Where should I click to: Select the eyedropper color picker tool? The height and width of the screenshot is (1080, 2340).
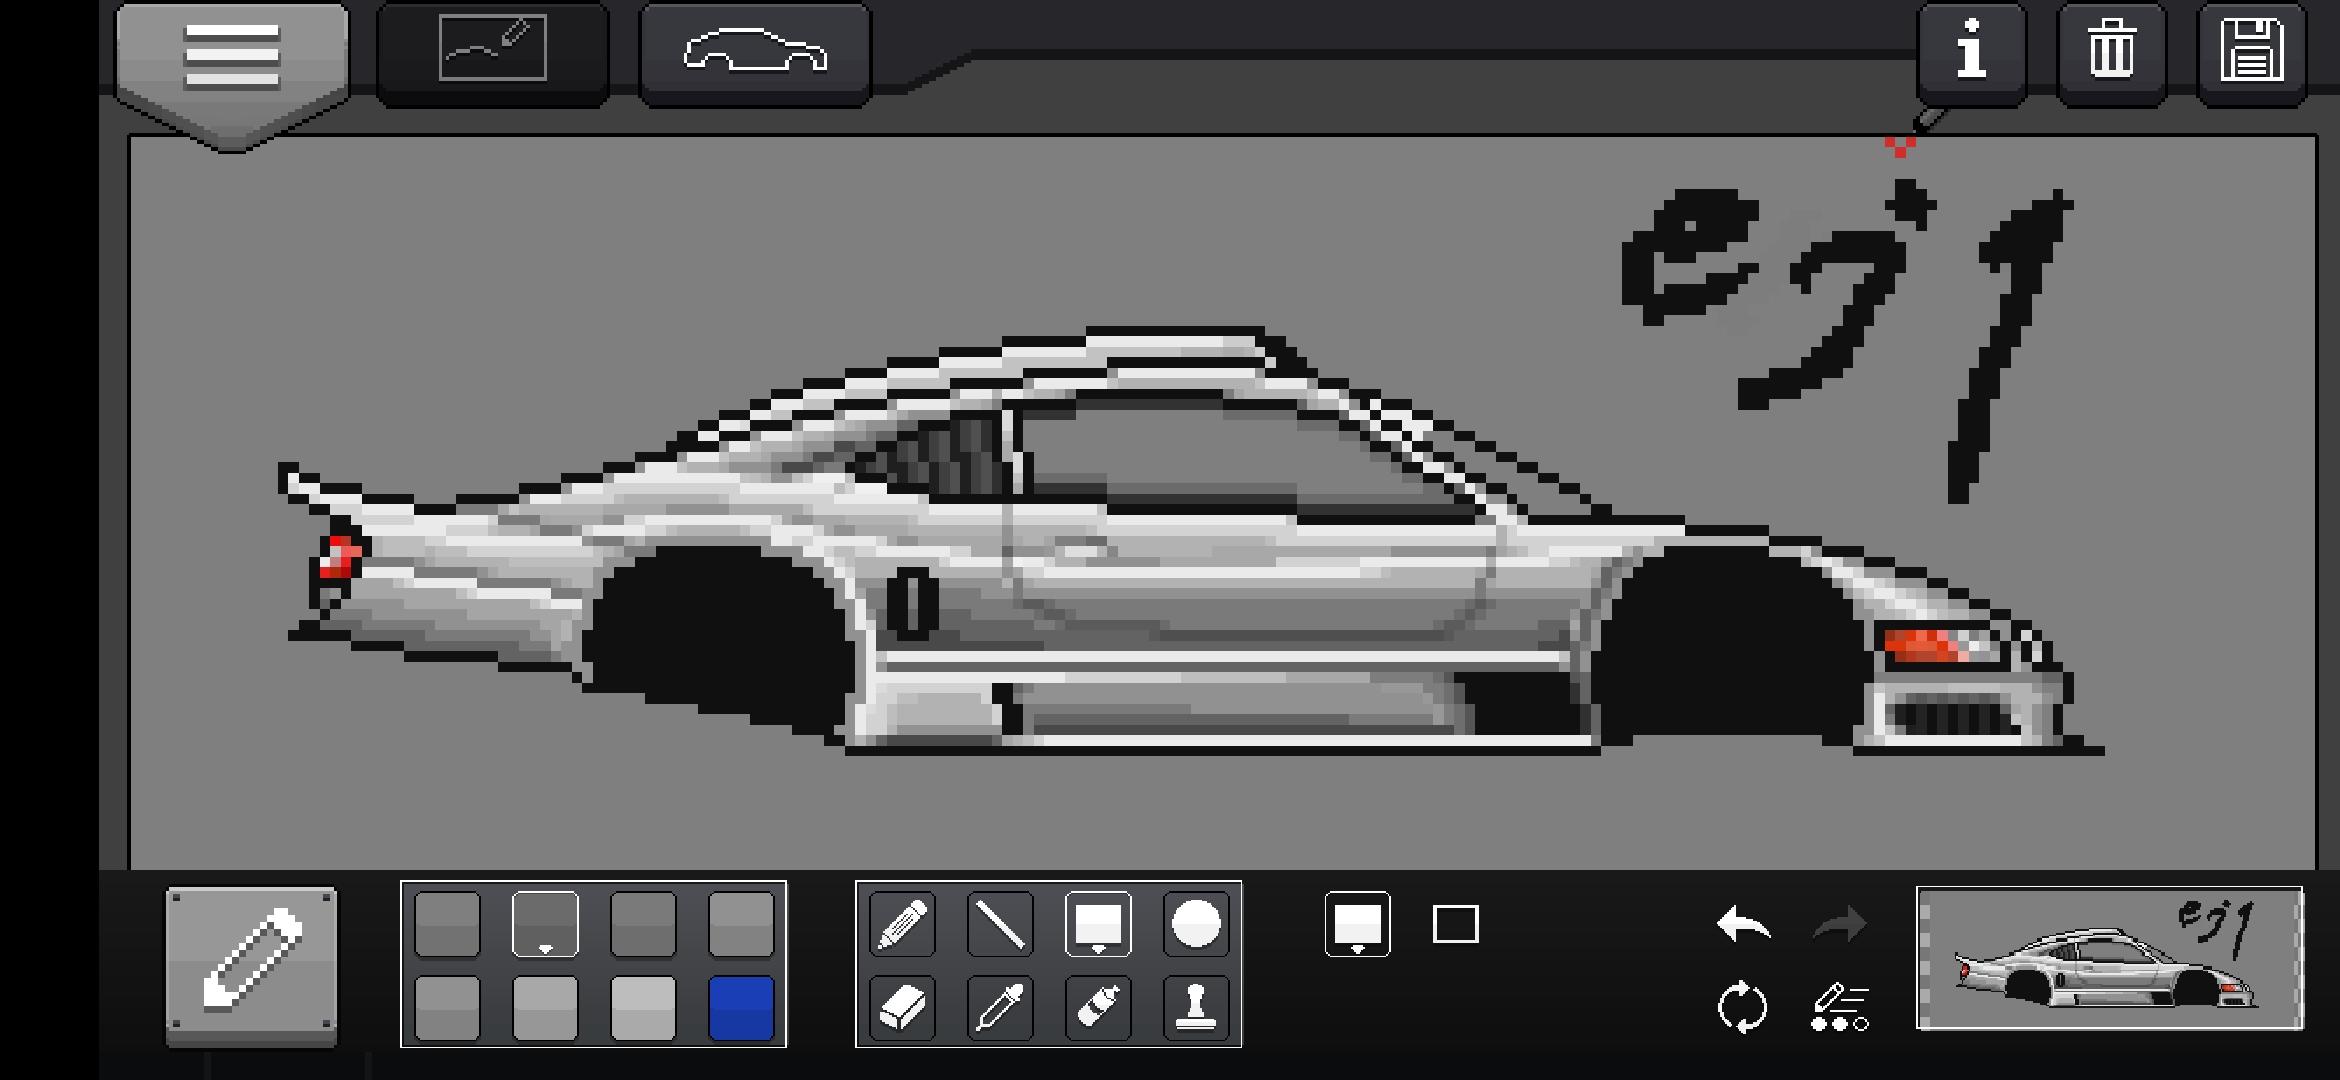click(x=1000, y=1008)
